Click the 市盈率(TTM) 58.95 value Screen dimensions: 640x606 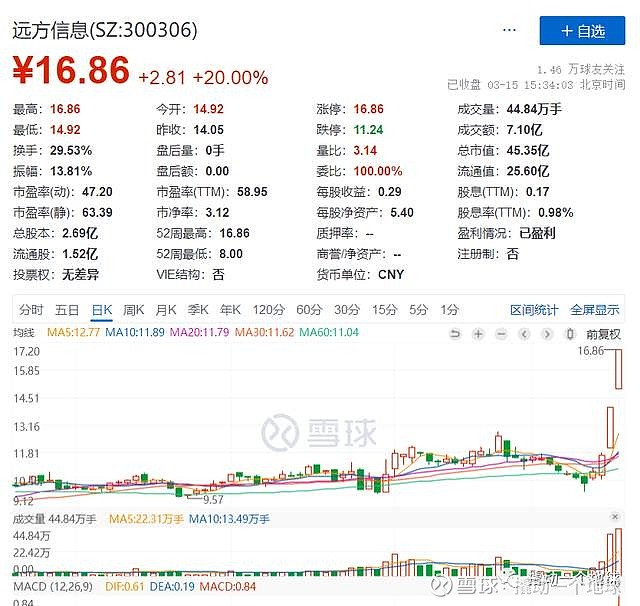point(252,192)
